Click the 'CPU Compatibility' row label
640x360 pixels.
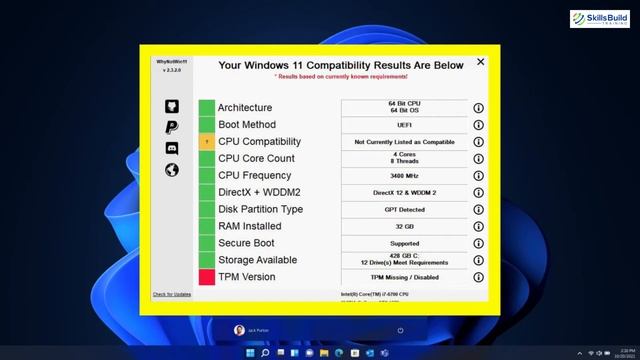click(259, 142)
